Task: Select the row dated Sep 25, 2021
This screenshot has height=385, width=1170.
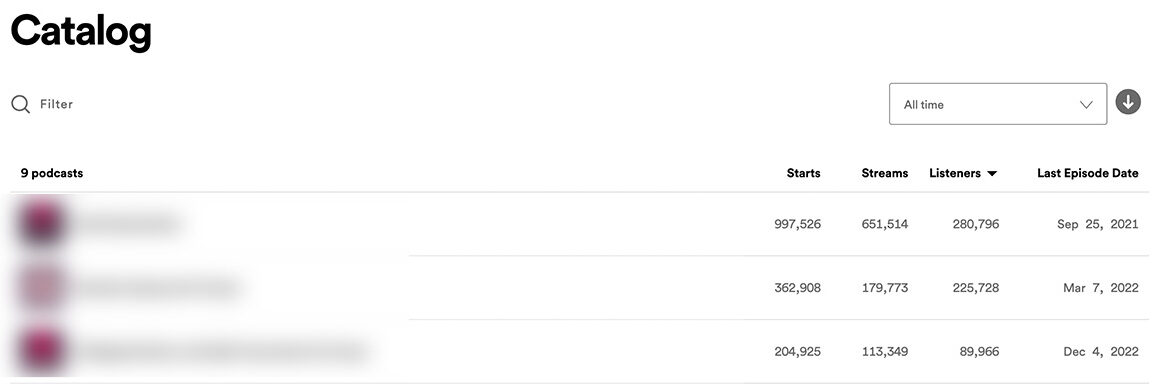Action: (x=580, y=224)
